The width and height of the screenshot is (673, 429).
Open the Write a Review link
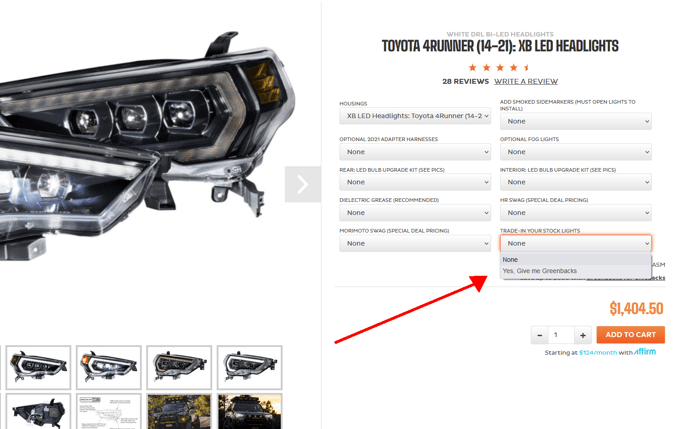pos(526,82)
